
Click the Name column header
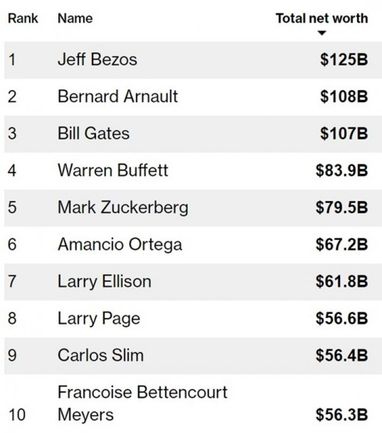tap(75, 18)
